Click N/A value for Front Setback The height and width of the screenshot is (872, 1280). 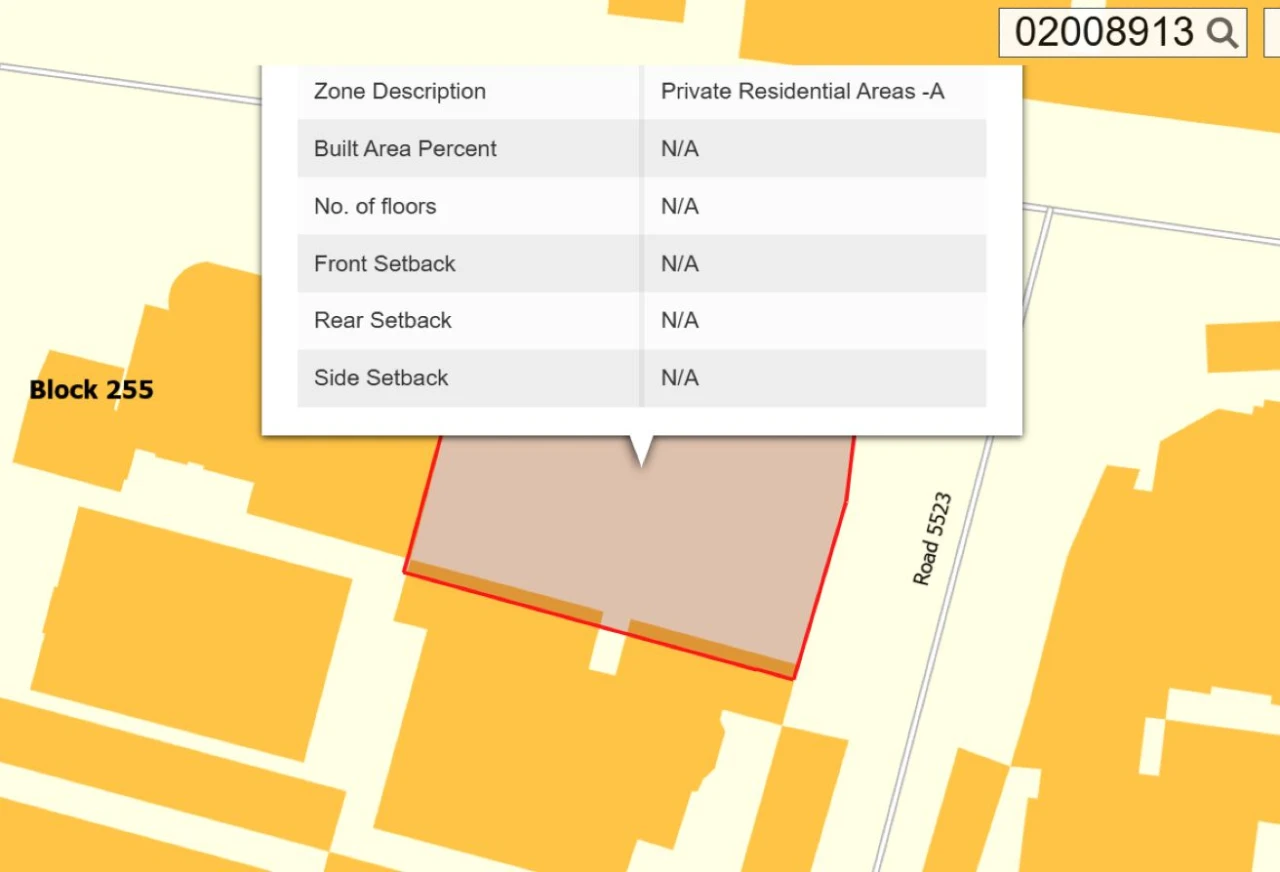coord(679,264)
